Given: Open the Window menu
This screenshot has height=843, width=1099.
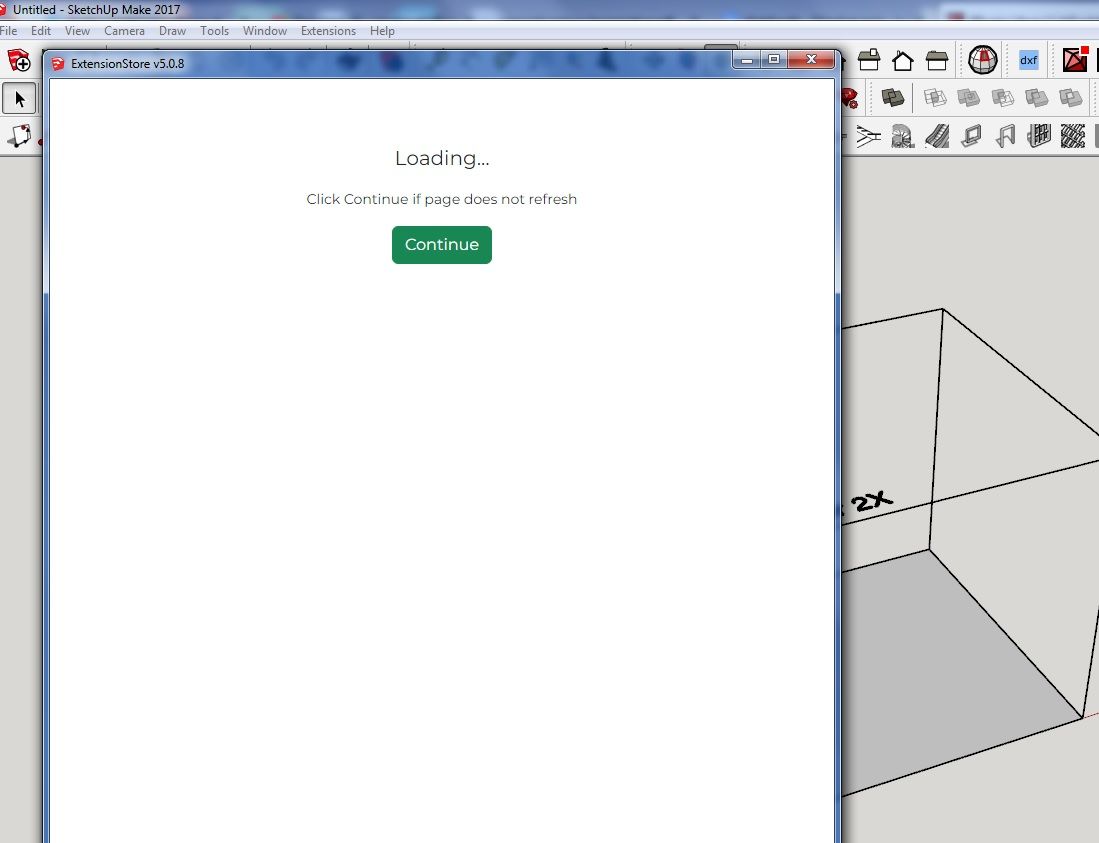Looking at the screenshot, I should (x=265, y=31).
